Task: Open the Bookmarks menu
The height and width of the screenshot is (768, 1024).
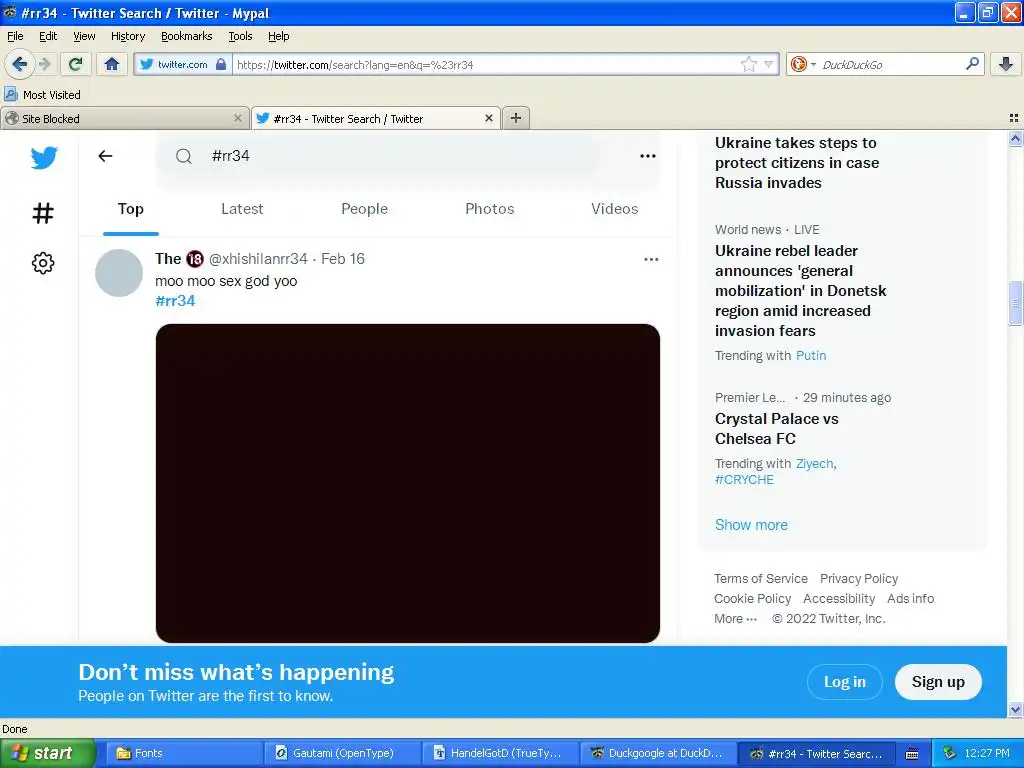Action: click(186, 36)
